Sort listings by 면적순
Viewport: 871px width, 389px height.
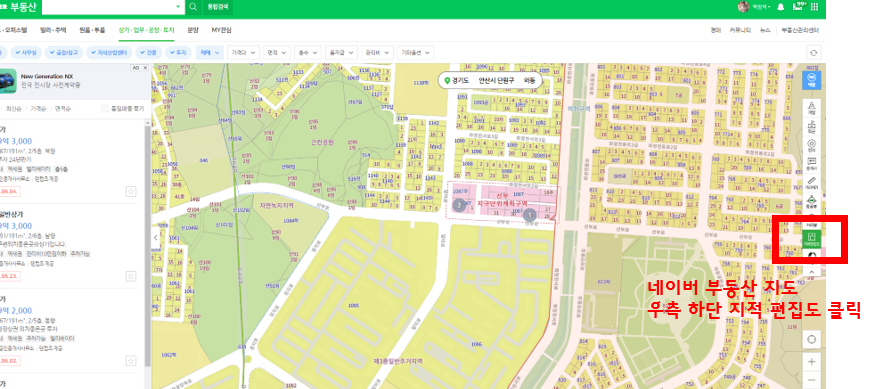pyautogui.click(x=63, y=108)
